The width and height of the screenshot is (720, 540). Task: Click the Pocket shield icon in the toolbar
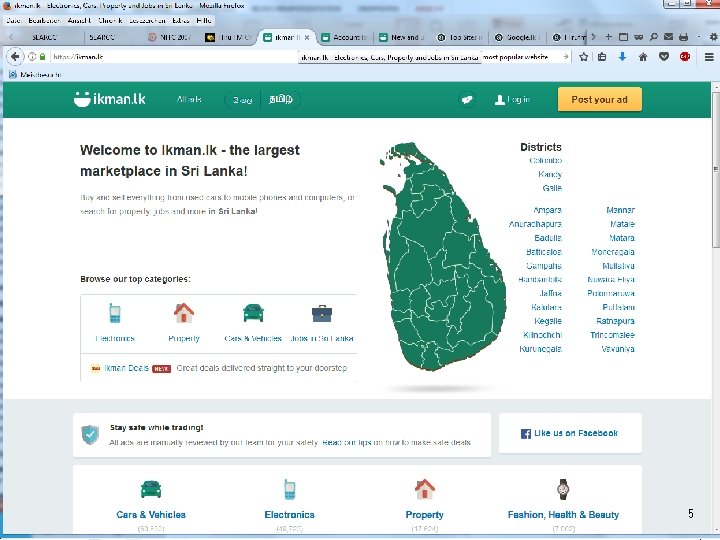pyautogui.click(x=664, y=56)
